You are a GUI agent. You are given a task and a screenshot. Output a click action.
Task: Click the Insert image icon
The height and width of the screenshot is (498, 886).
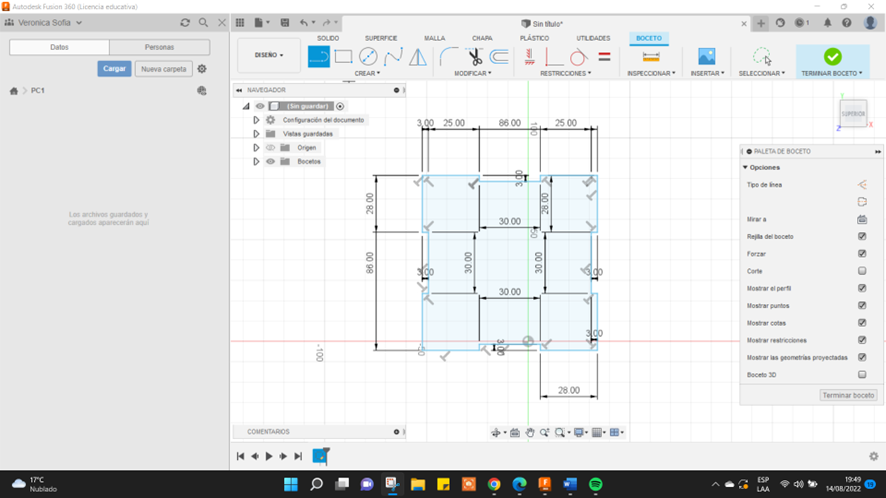point(706,57)
